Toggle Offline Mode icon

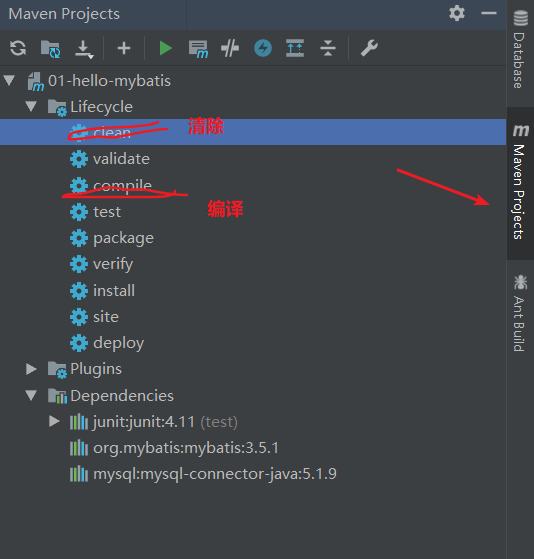point(230,48)
